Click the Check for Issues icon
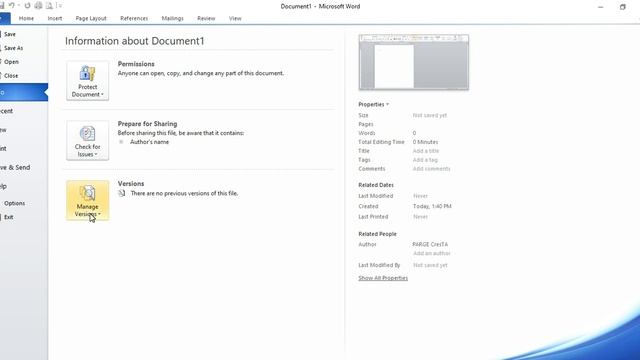The height and width of the screenshot is (360, 640). point(87,133)
